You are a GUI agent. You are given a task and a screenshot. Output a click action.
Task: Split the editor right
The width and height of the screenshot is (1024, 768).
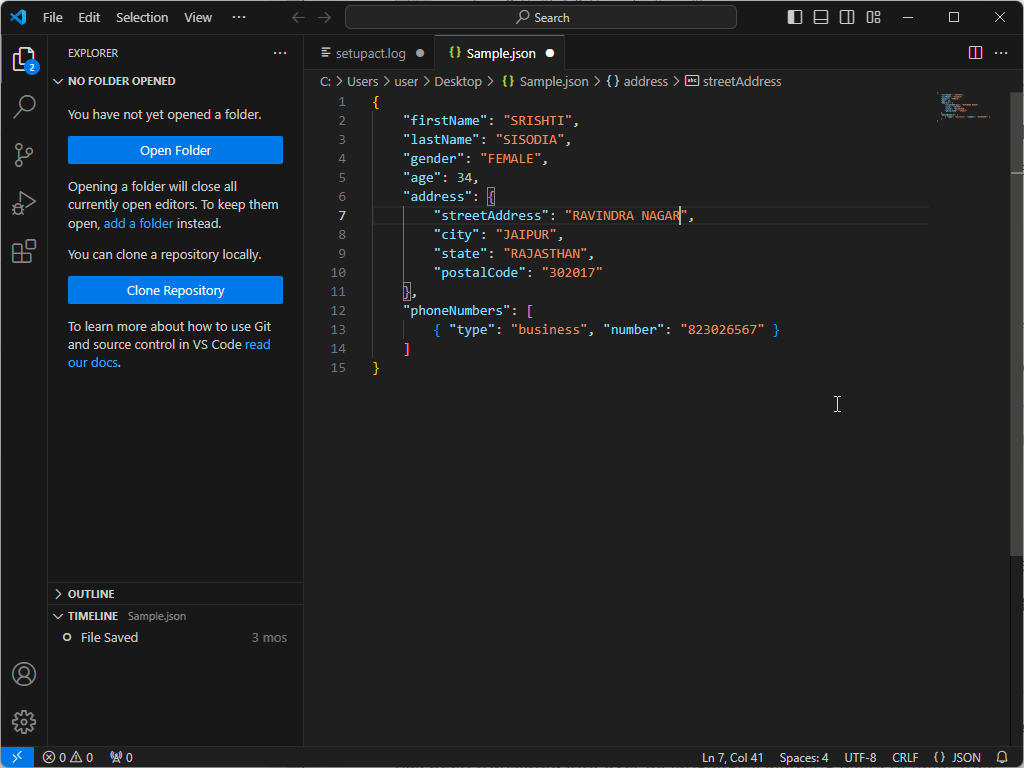pos(975,53)
